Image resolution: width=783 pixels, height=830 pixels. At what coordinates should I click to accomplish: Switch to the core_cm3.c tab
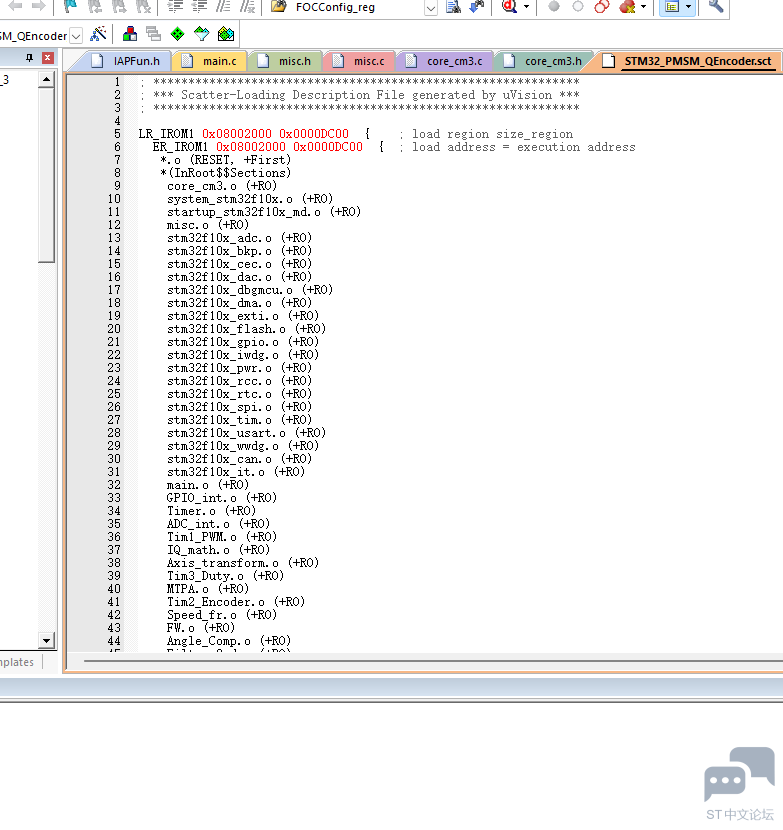[445, 61]
